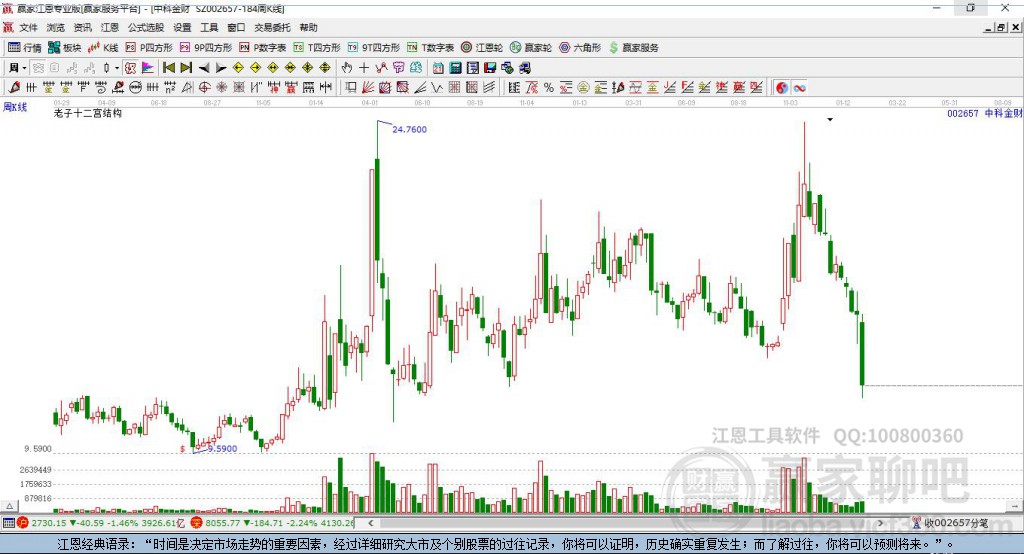Open the 赢家轮 wheel tool
This screenshot has width=1024, height=554.
(x=531, y=48)
